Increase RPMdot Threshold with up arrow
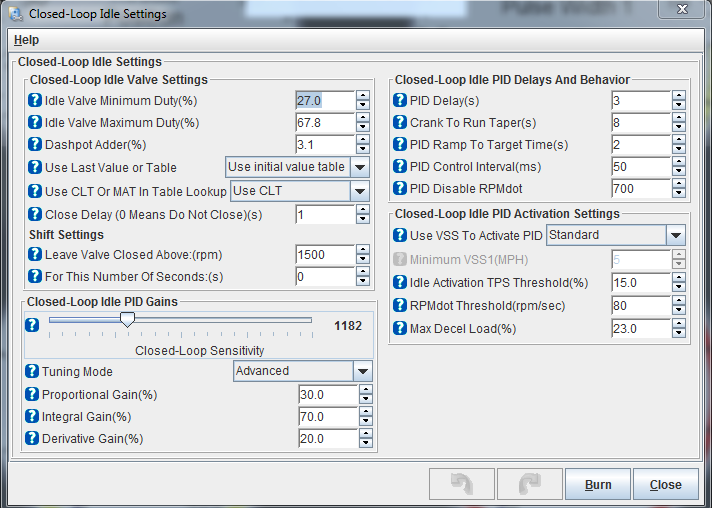The image size is (712, 508). [678, 301]
